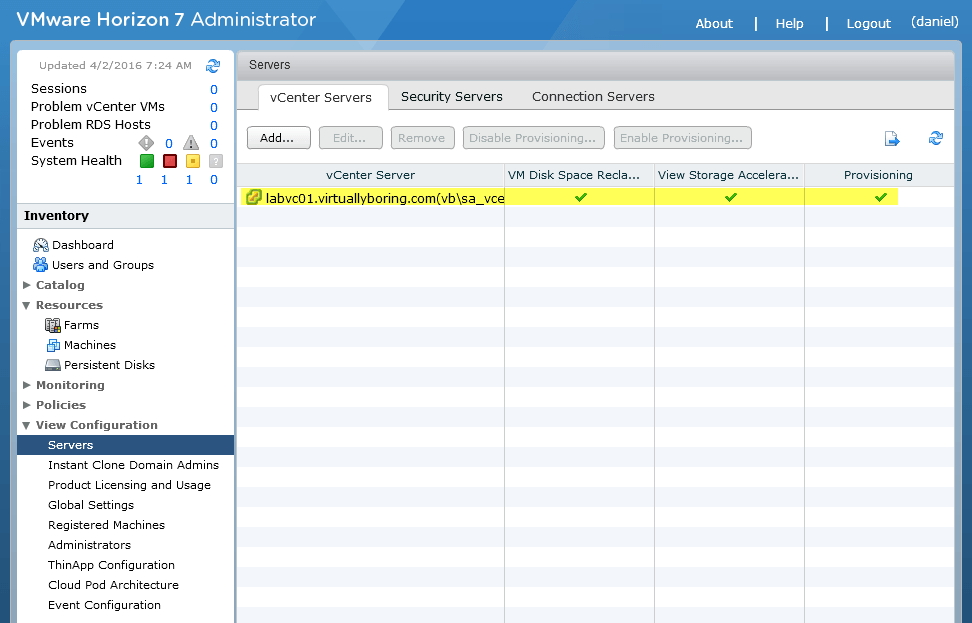Switch to the Security Servers tab
This screenshot has width=972, height=623.
(452, 97)
